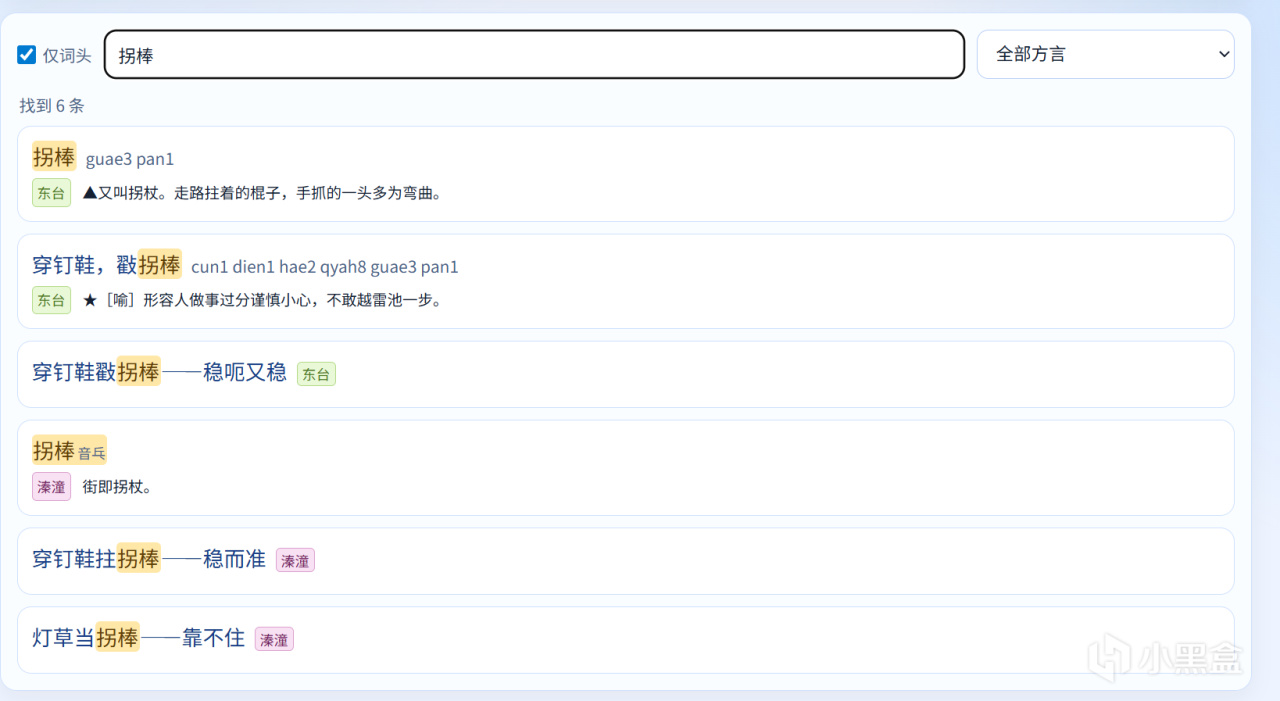1280x701 pixels.
Task: Click 东台 tag under 穿钉鞋，戳拐棒
Action: [51, 300]
